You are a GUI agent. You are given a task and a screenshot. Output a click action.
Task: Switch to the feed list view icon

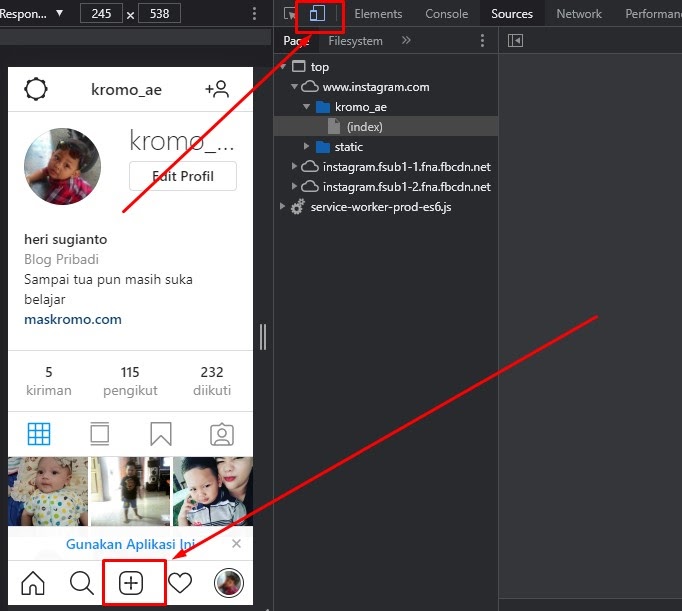[100, 434]
